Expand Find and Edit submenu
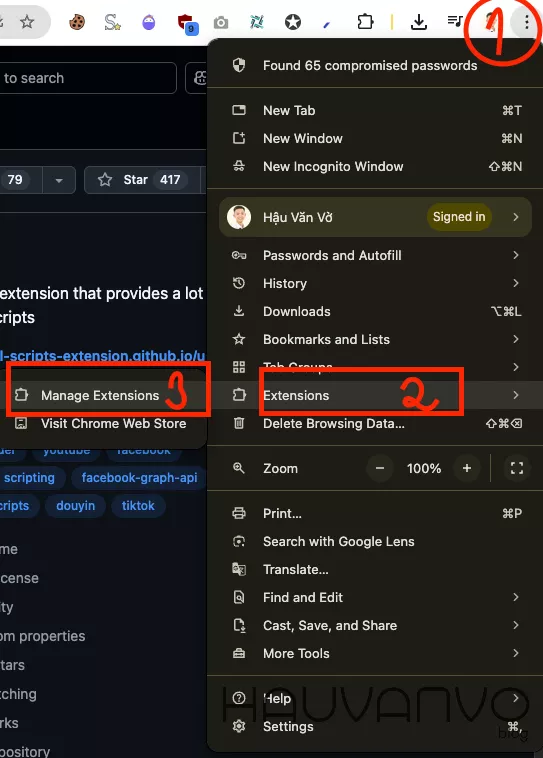Viewport: 543px width, 758px height. point(375,598)
